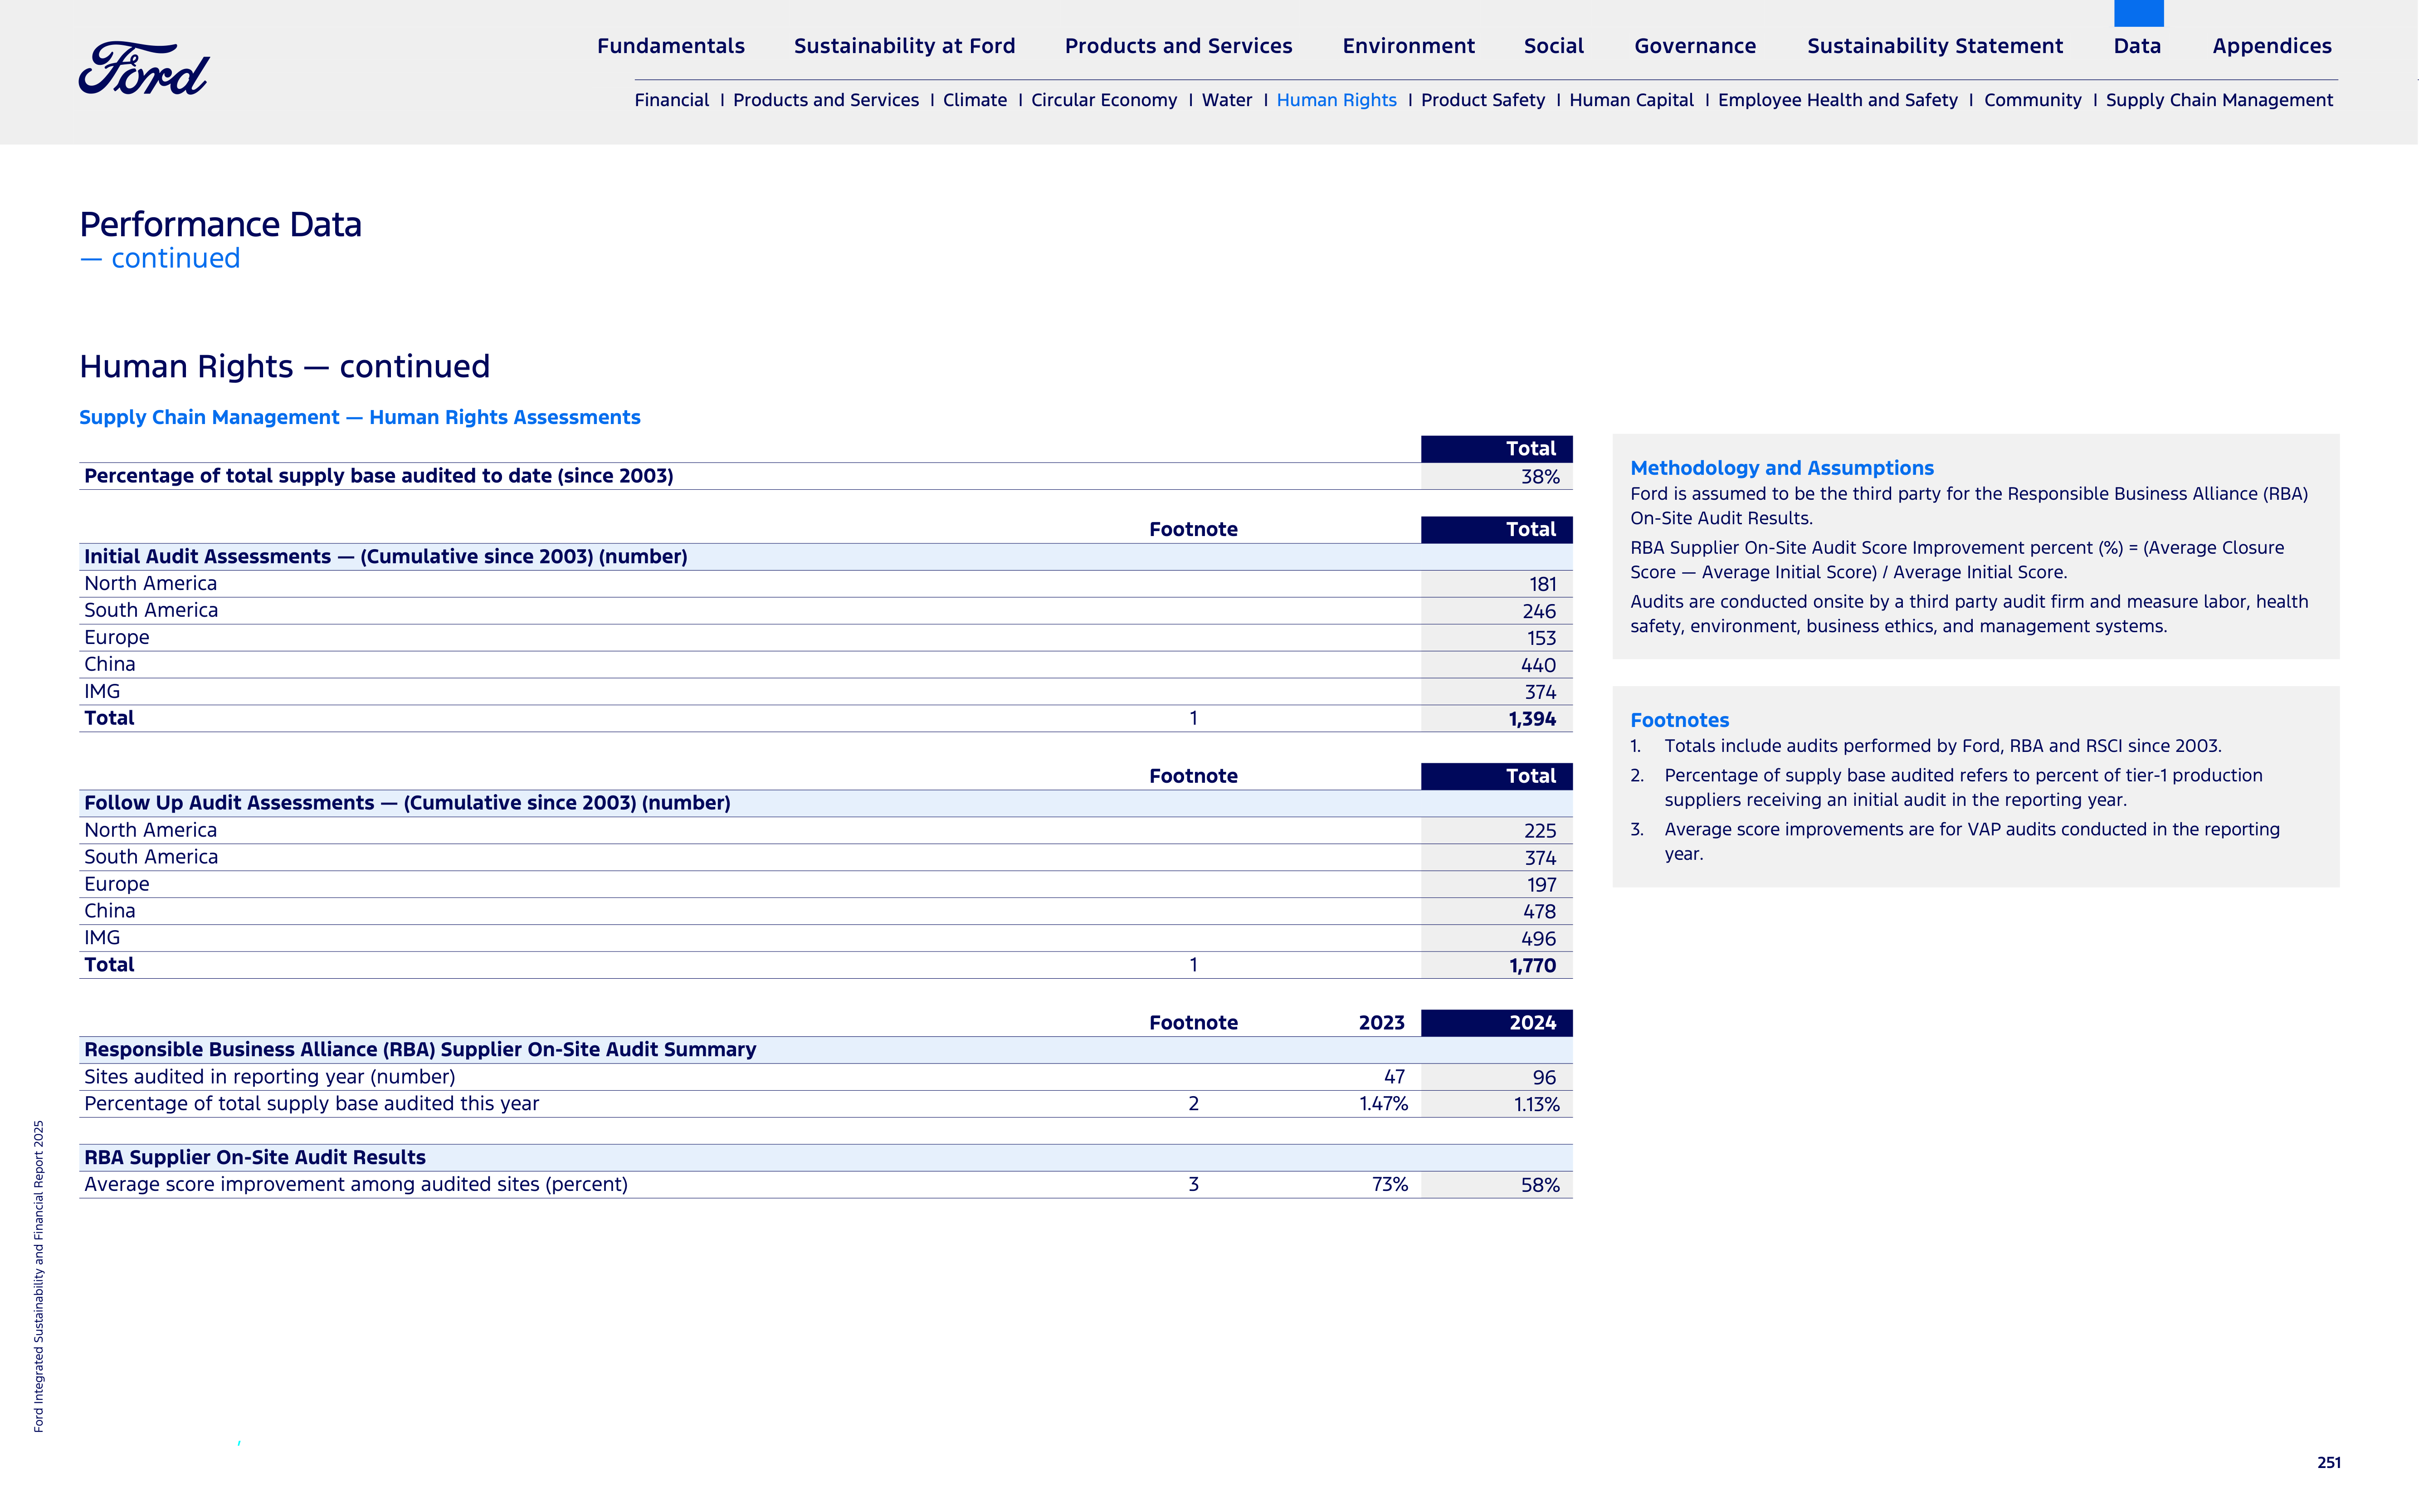The image size is (2419, 1512).
Task: Click the Methodology and Assumptions heading
Action: 1781,468
